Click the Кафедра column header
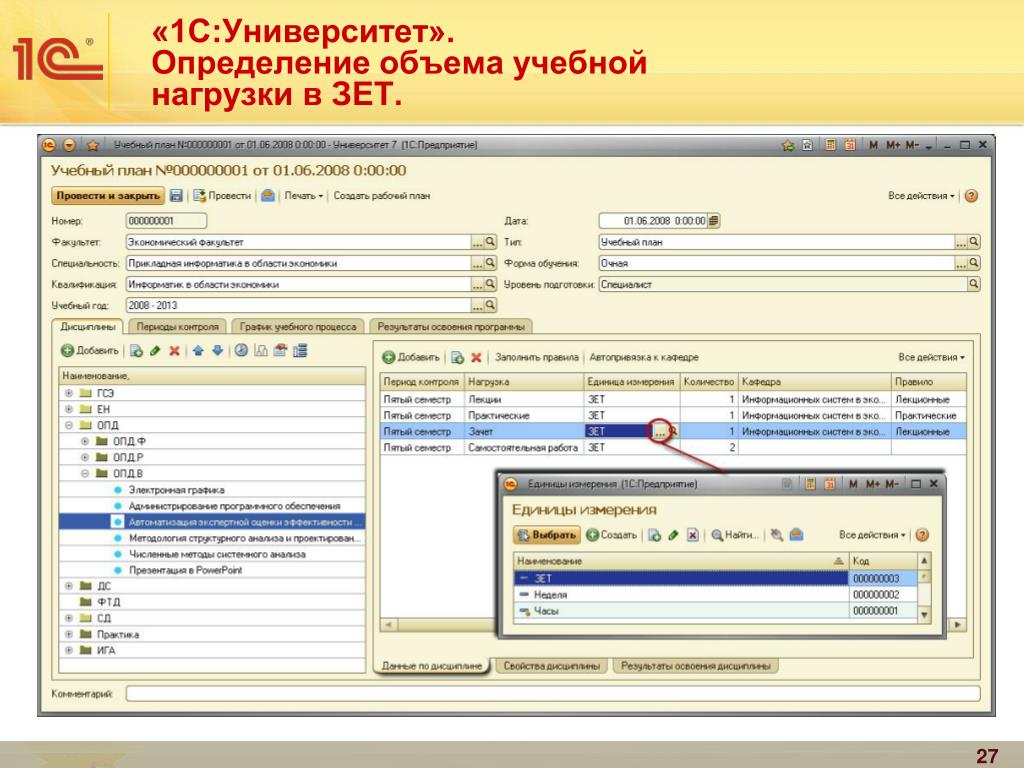Viewport: 1024px width, 768px height. pyautogui.click(x=814, y=381)
